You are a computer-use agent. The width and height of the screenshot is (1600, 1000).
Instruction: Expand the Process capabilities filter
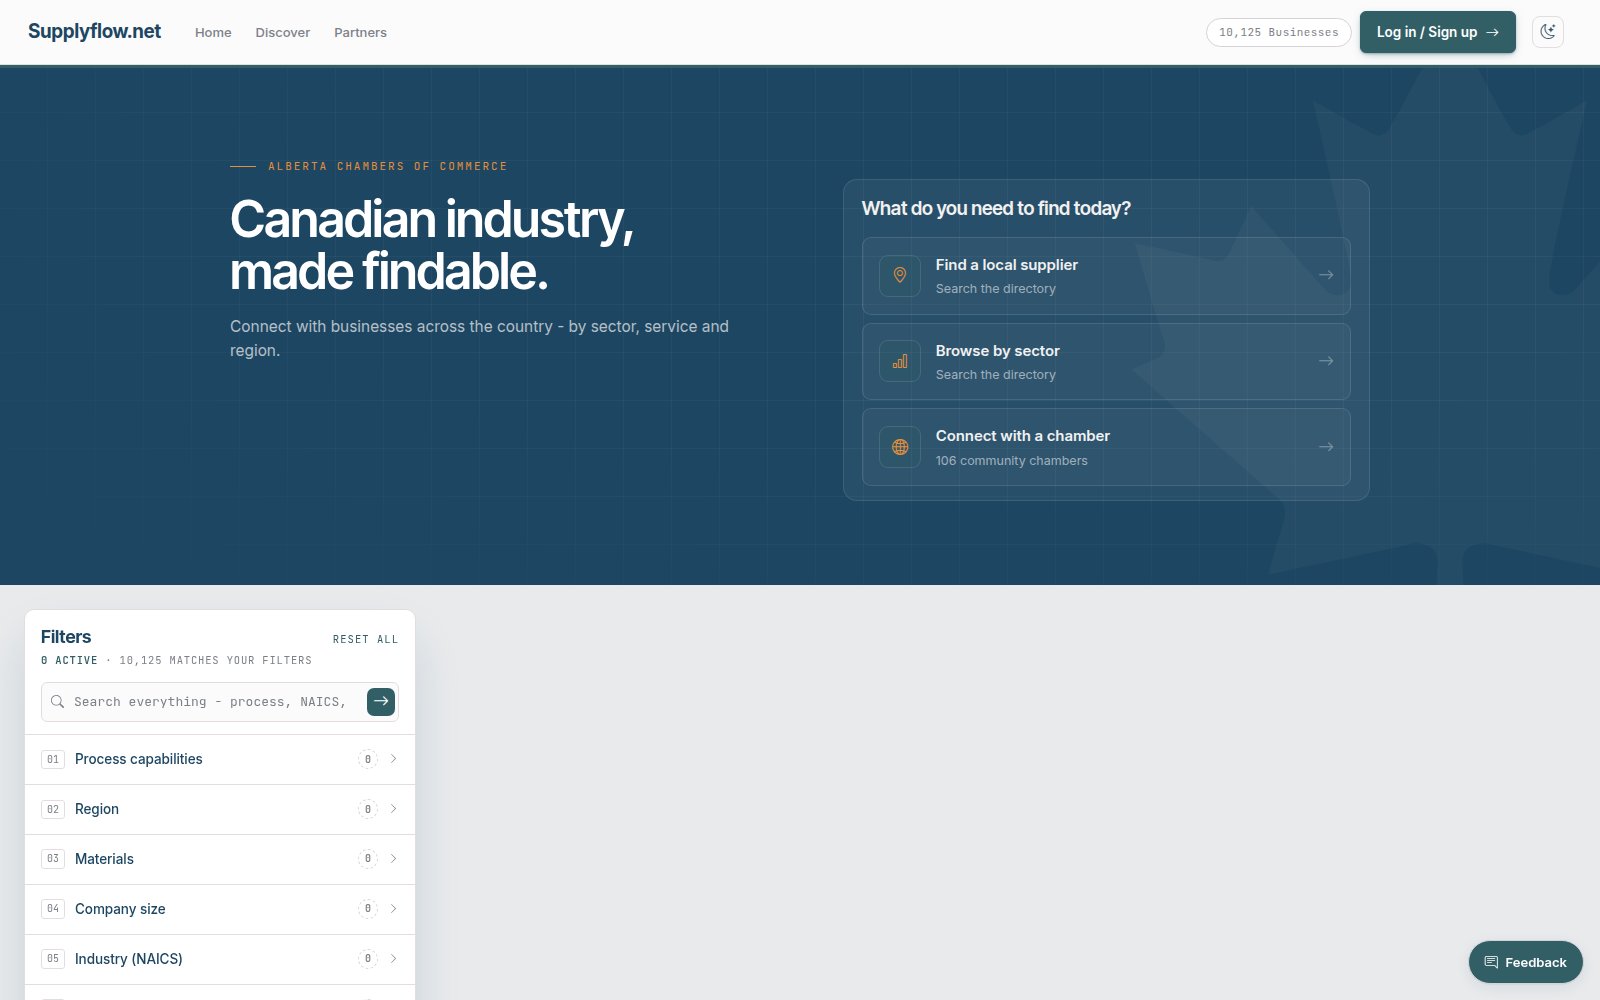(x=220, y=759)
